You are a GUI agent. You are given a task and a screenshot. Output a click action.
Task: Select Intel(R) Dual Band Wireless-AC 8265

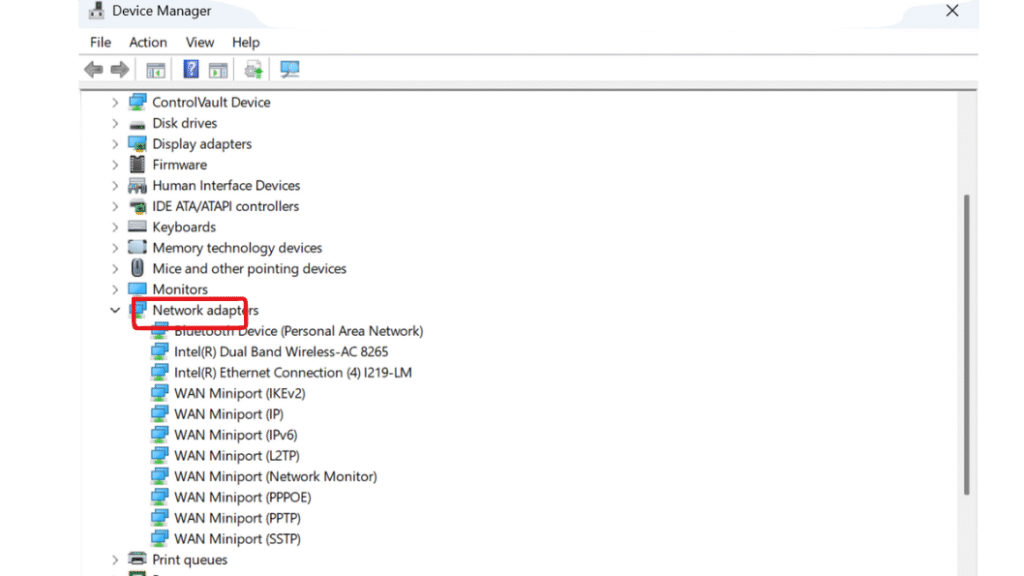(x=281, y=352)
